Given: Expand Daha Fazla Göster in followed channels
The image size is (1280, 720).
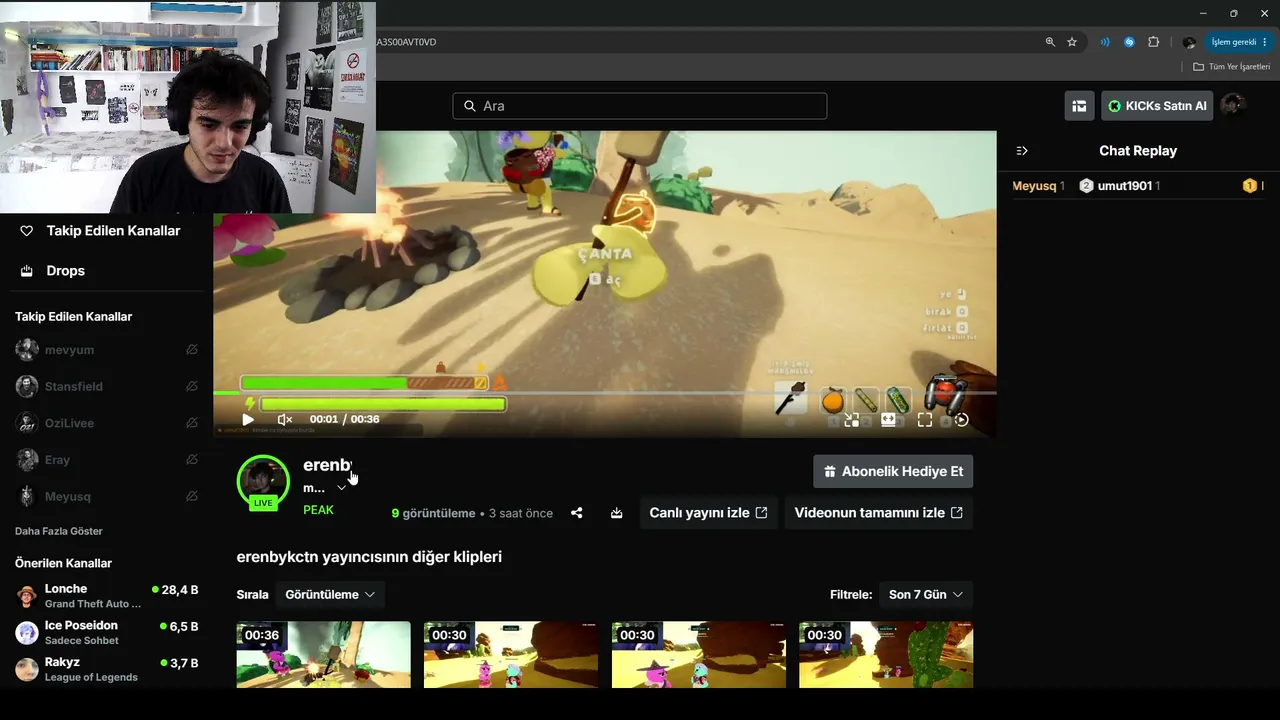Looking at the screenshot, I should 59,531.
